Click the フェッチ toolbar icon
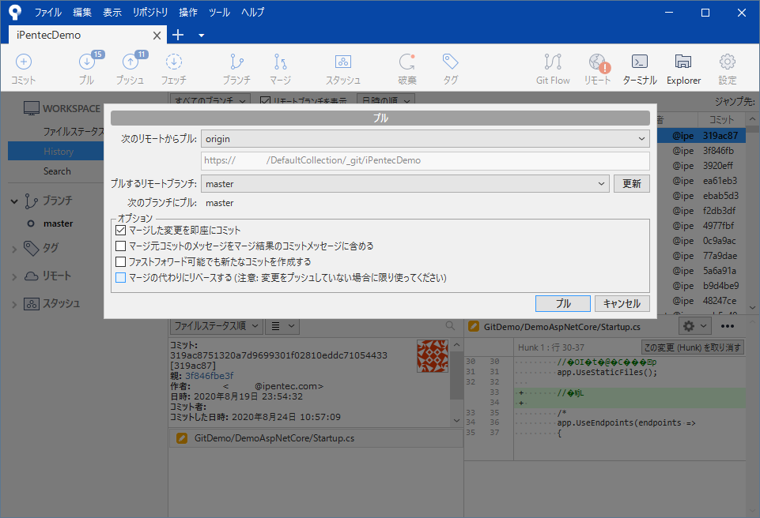The width and height of the screenshot is (760, 518). tap(174, 69)
